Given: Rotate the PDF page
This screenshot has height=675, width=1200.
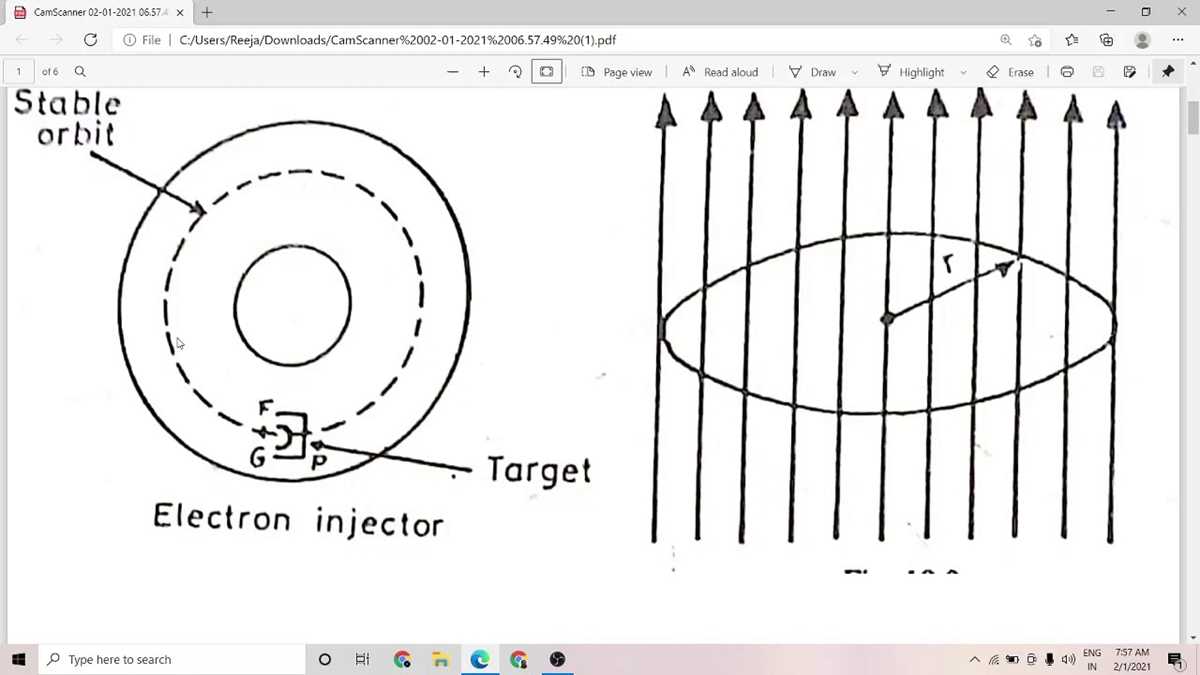Looking at the screenshot, I should 515,72.
